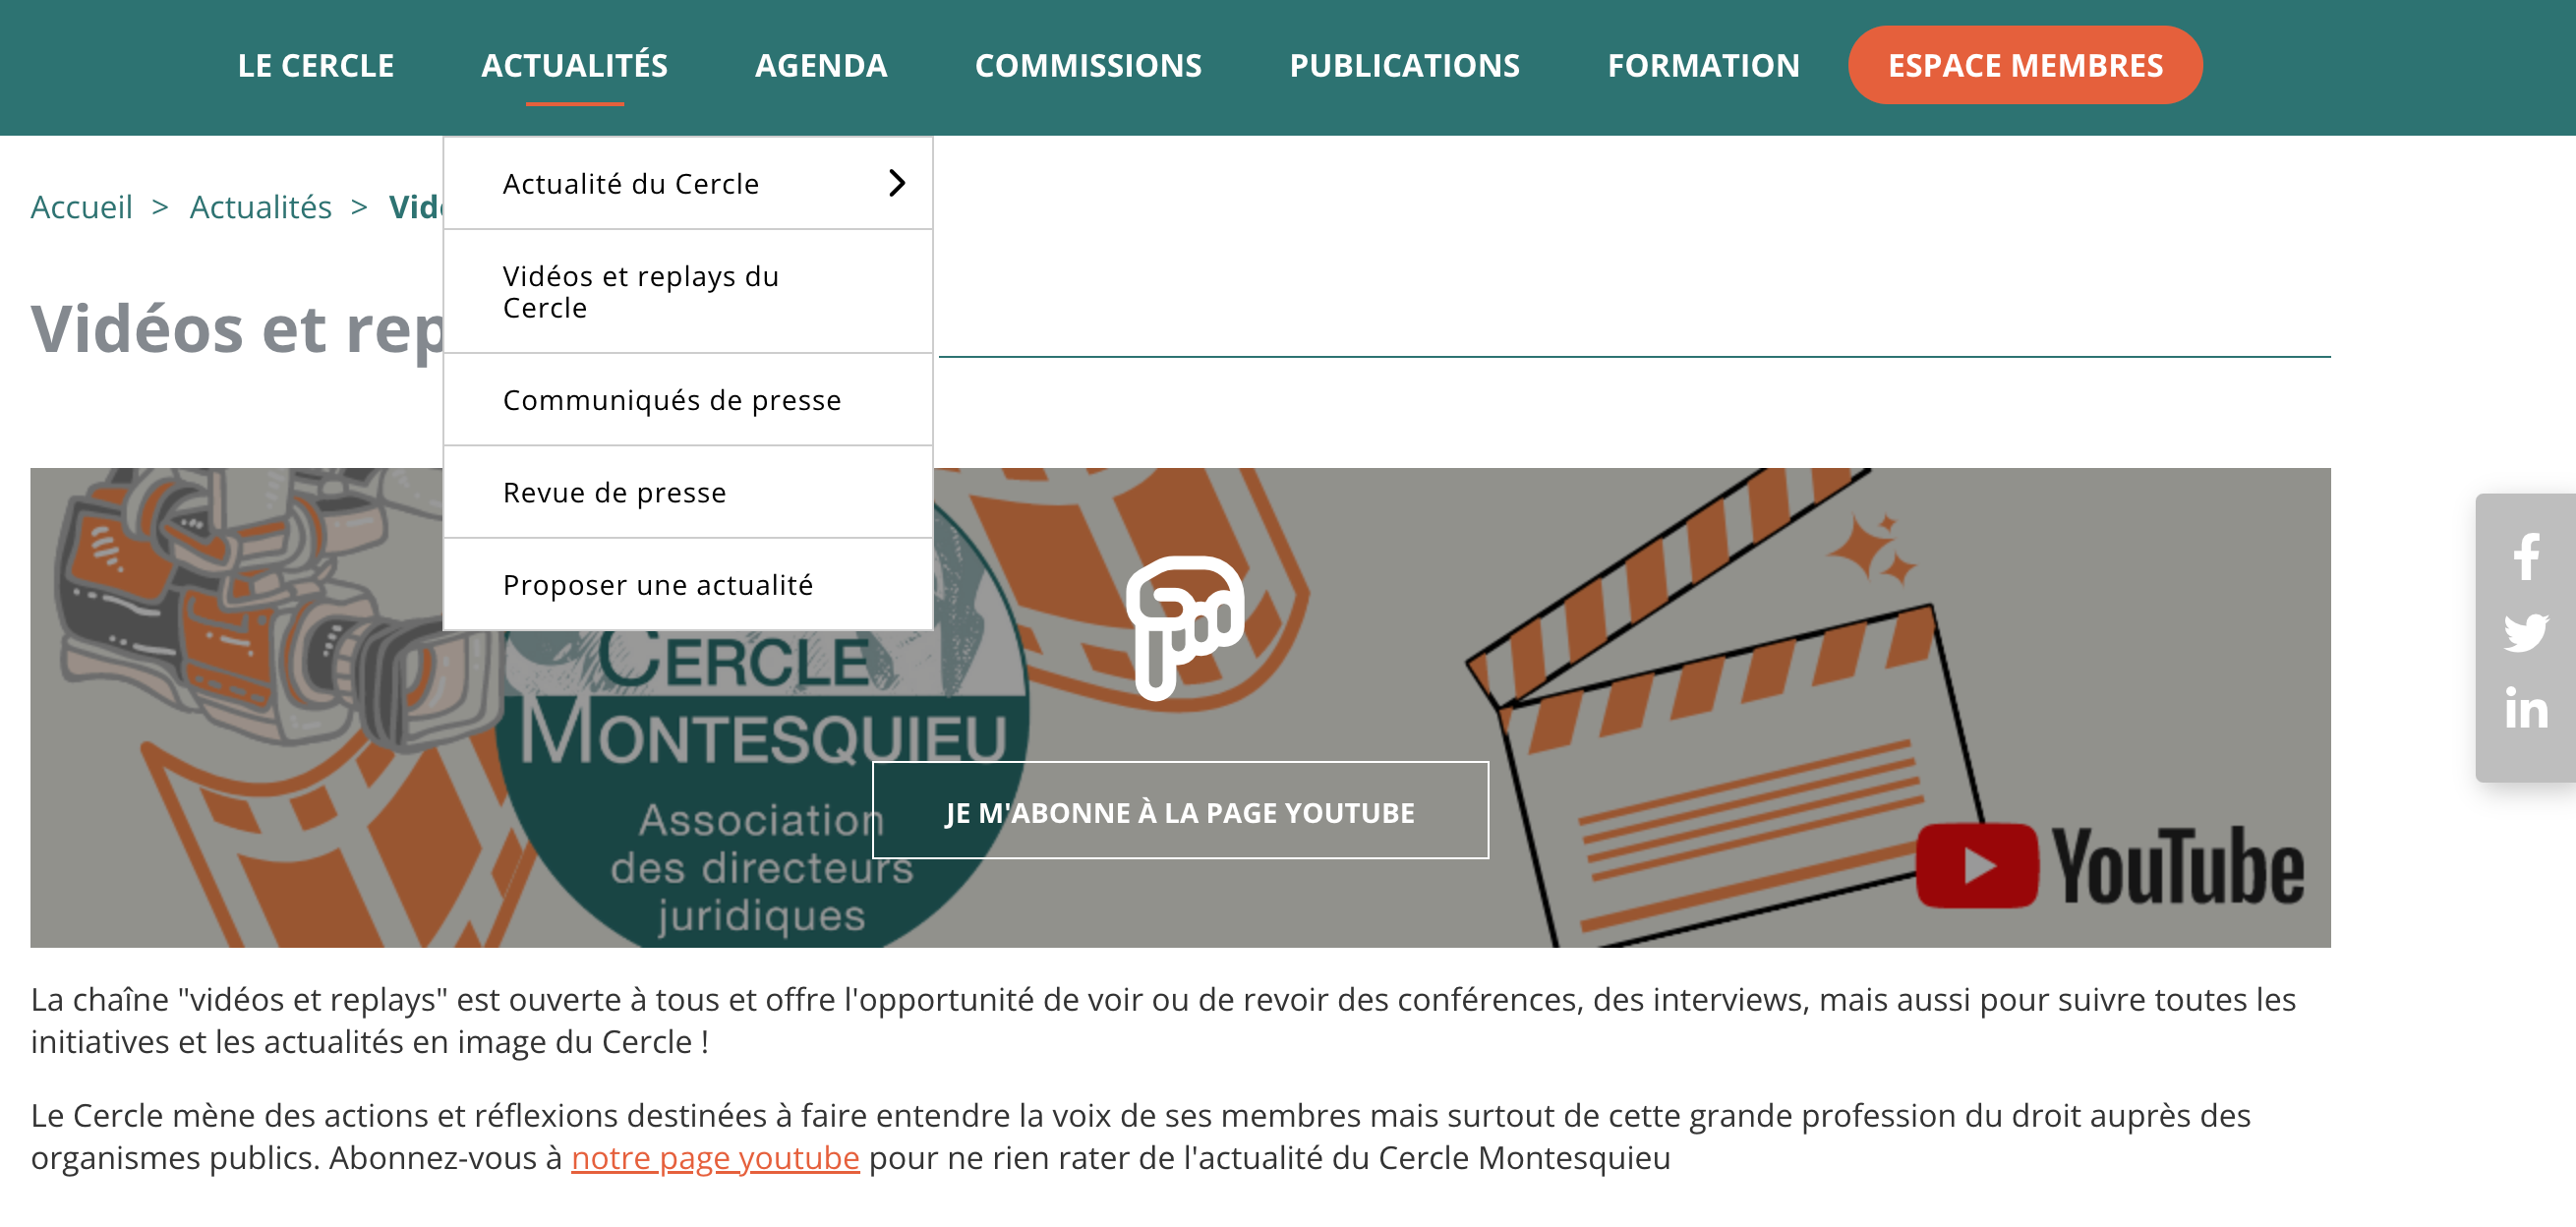Choose Proposer une actualité entry
This screenshot has width=2576, height=1227.
click(688, 585)
